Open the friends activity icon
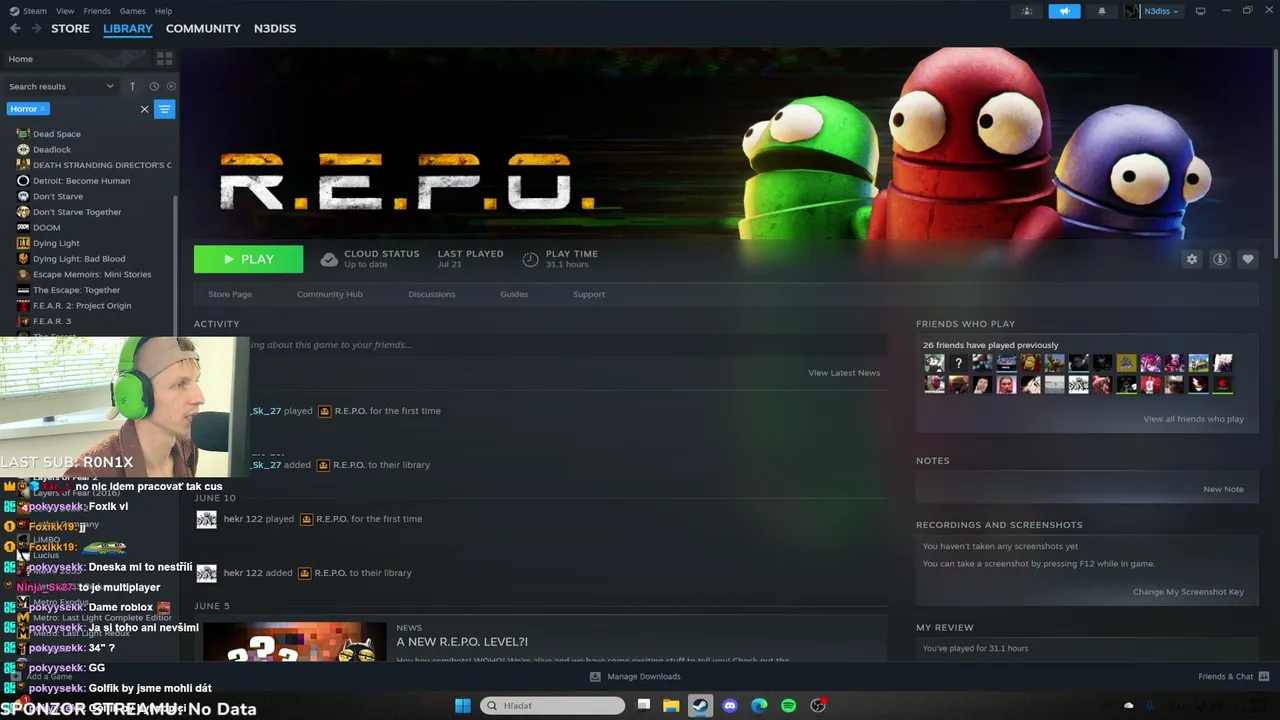 pyautogui.click(x=1027, y=11)
